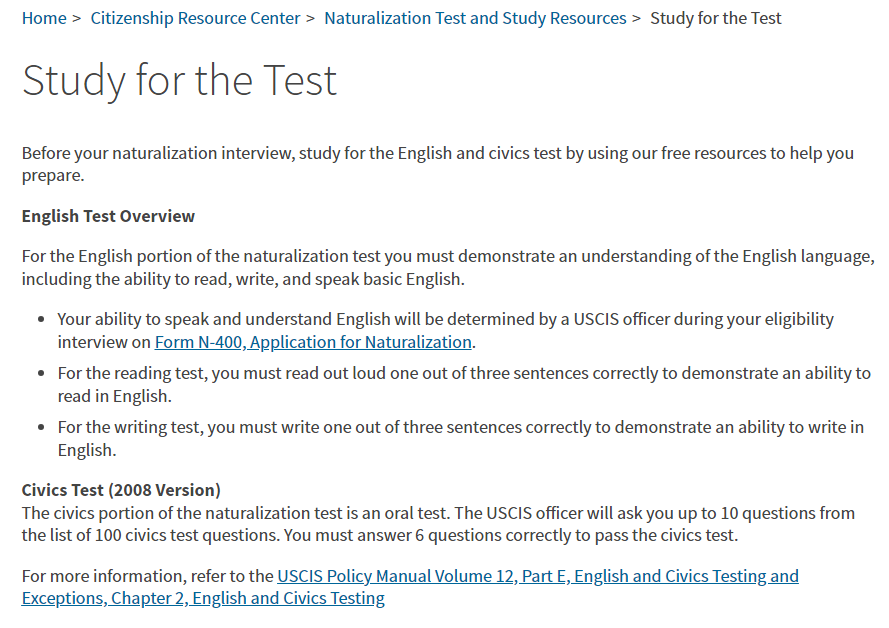Open Form N-400, Application for Naturalization link
This screenshot has height=628, width=889.
click(313, 342)
